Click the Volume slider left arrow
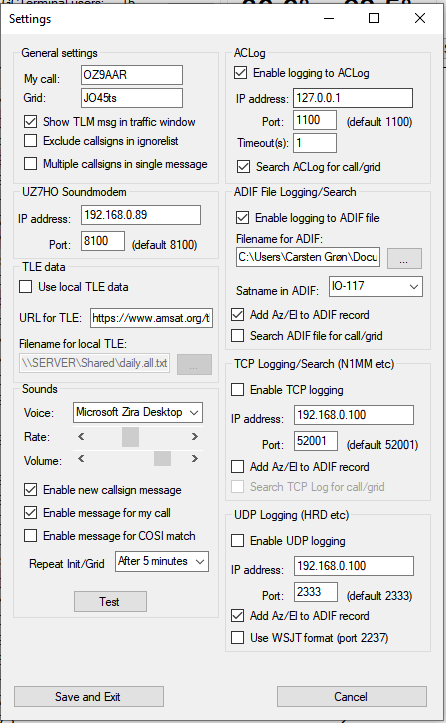The width and height of the screenshot is (446, 723). (81, 458)
